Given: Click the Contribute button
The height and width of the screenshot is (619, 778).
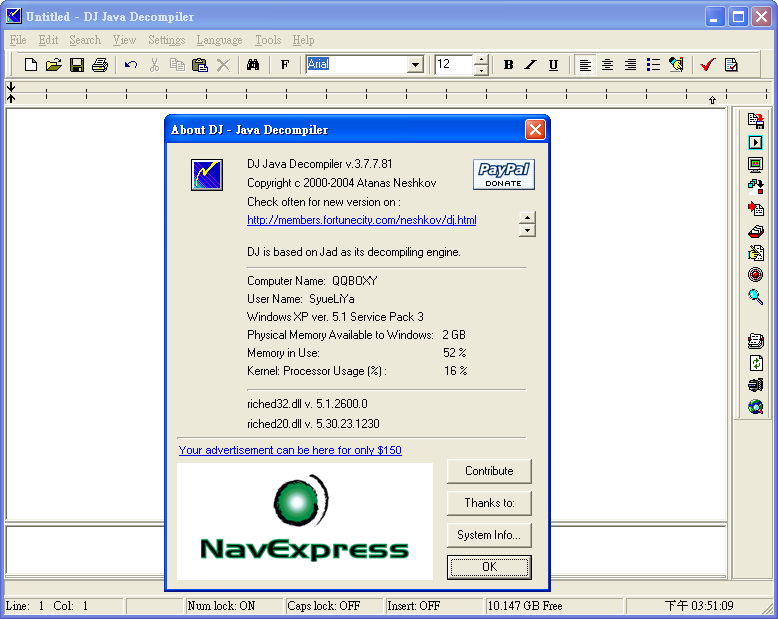Looking at the screenshot, I should tap(489, 471).
